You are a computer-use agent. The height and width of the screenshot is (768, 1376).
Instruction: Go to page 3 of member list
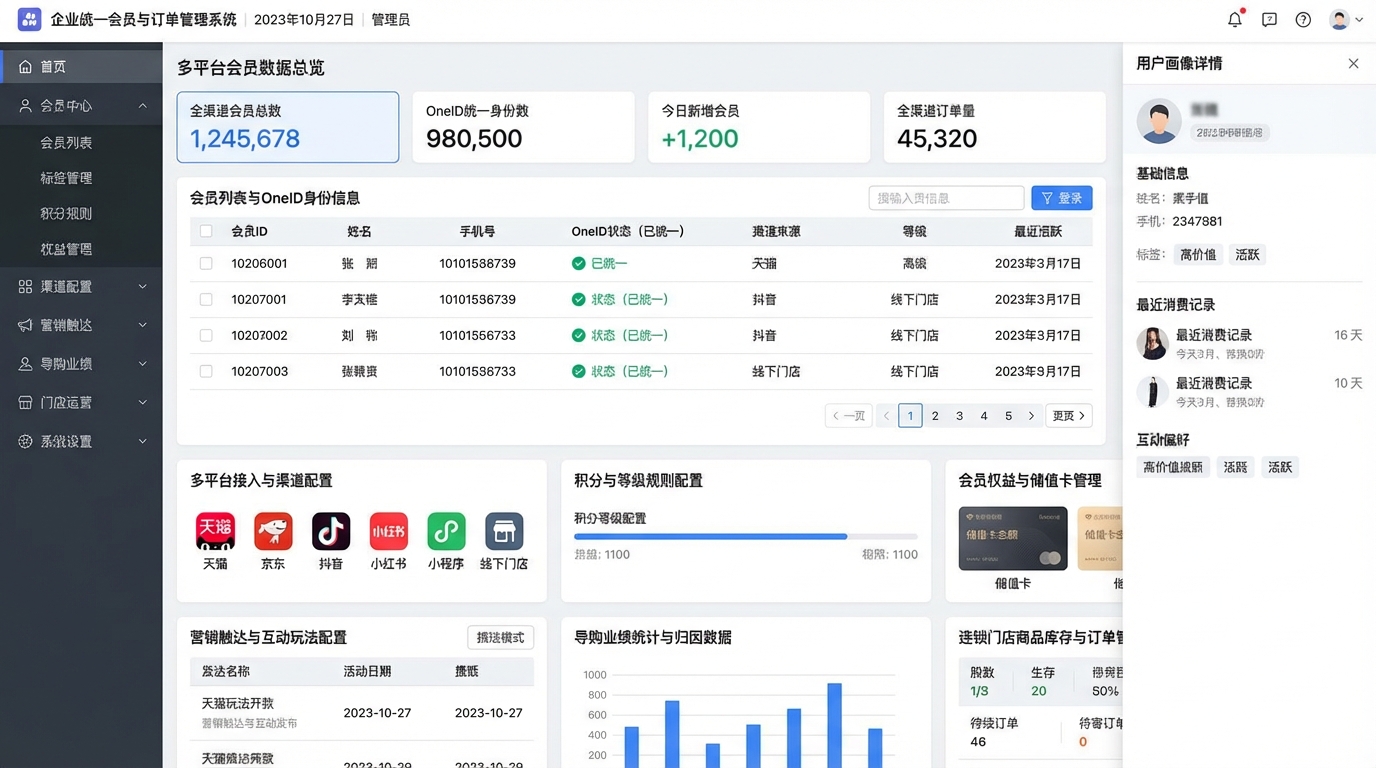[959, 416]
